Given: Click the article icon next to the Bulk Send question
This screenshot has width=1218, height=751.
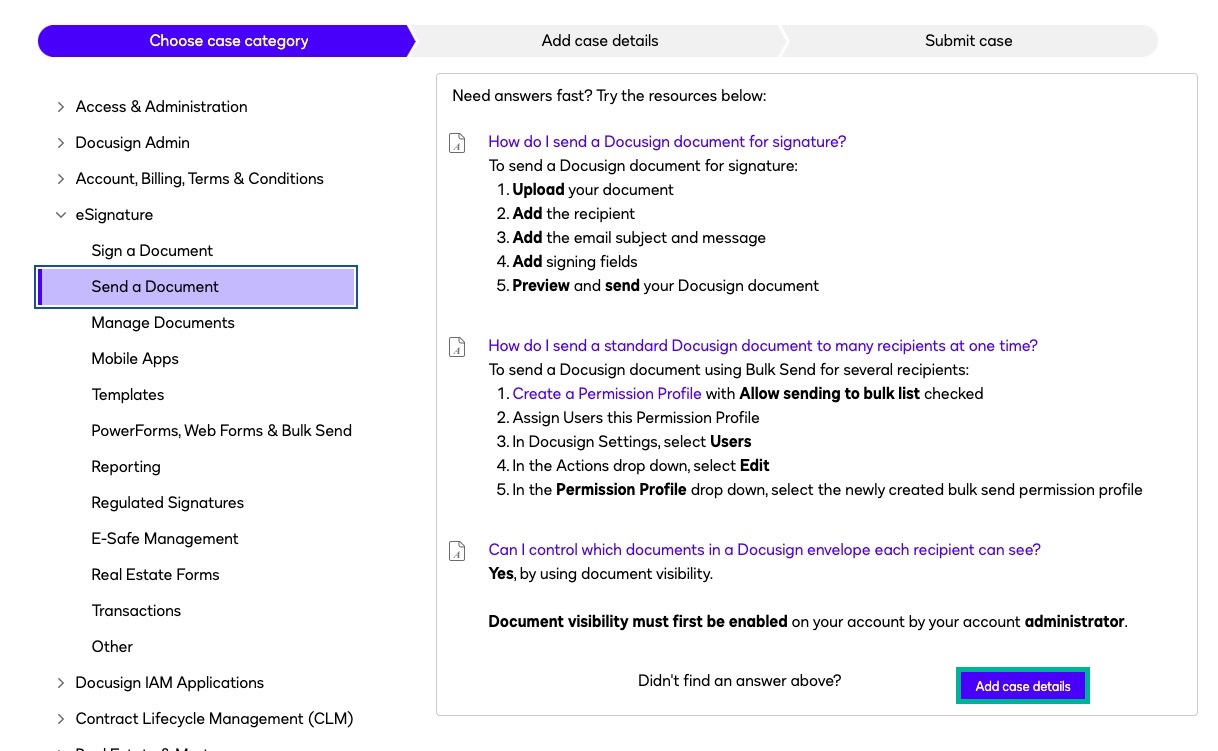Looking at the screenshot, I should (457, 347).
